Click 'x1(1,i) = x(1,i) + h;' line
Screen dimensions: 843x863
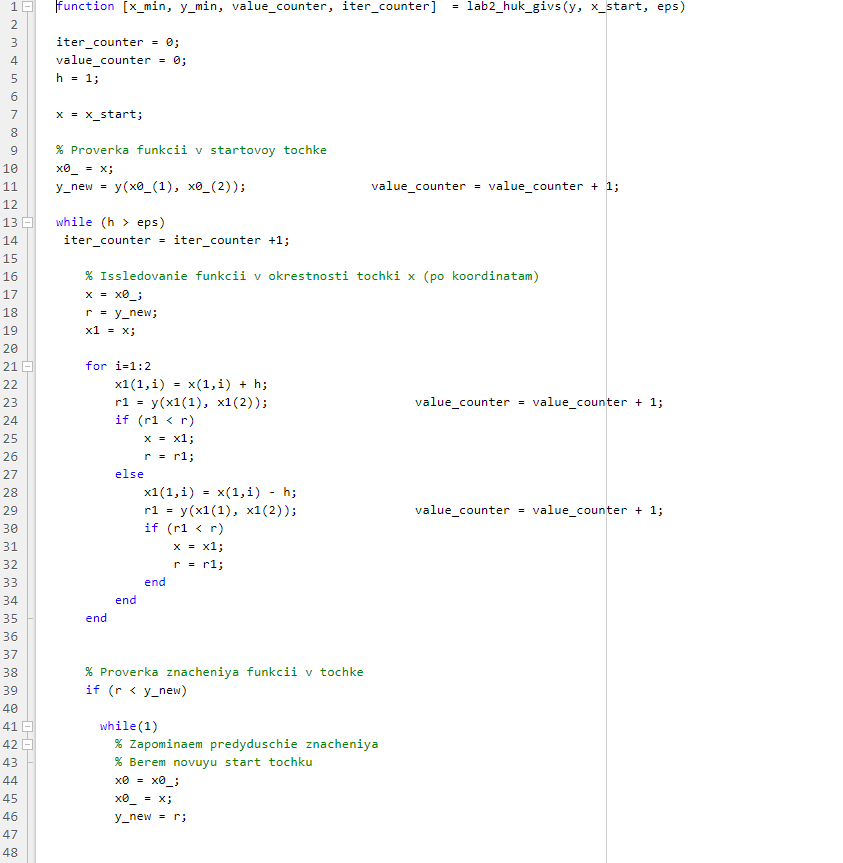191,384
